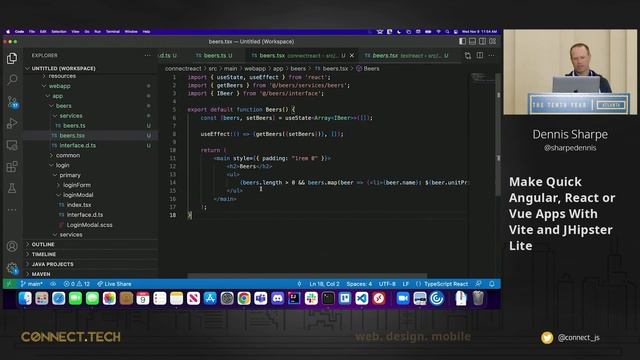Open the Selection menu
The height and width of the screenshot is (360, 640).
(x=58, y=31)
